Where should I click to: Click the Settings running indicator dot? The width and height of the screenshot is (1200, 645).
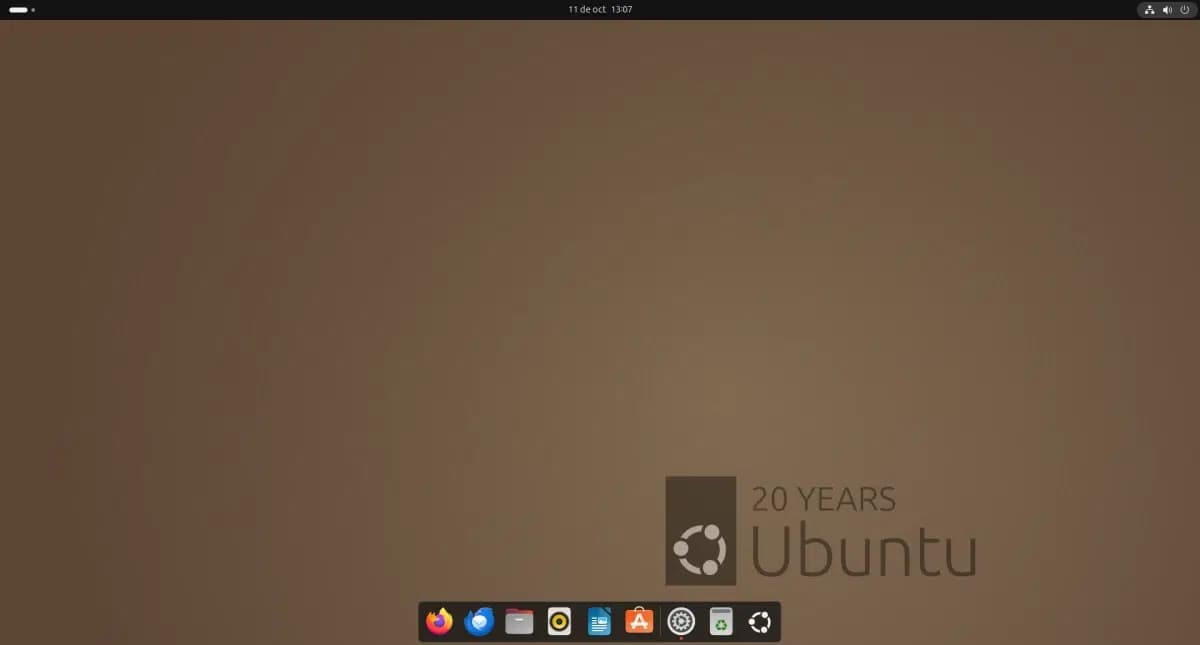[x=681, y=638]
